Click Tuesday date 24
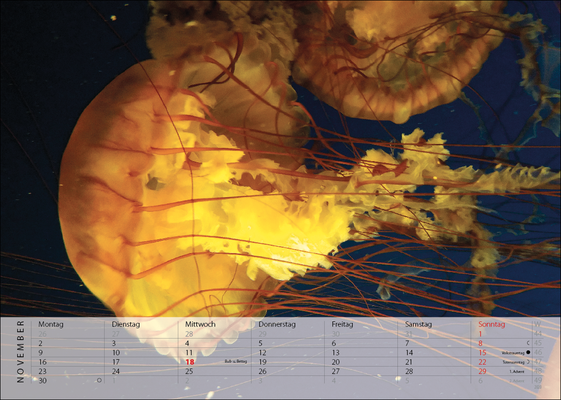561x400 pixels. [116, 371]
